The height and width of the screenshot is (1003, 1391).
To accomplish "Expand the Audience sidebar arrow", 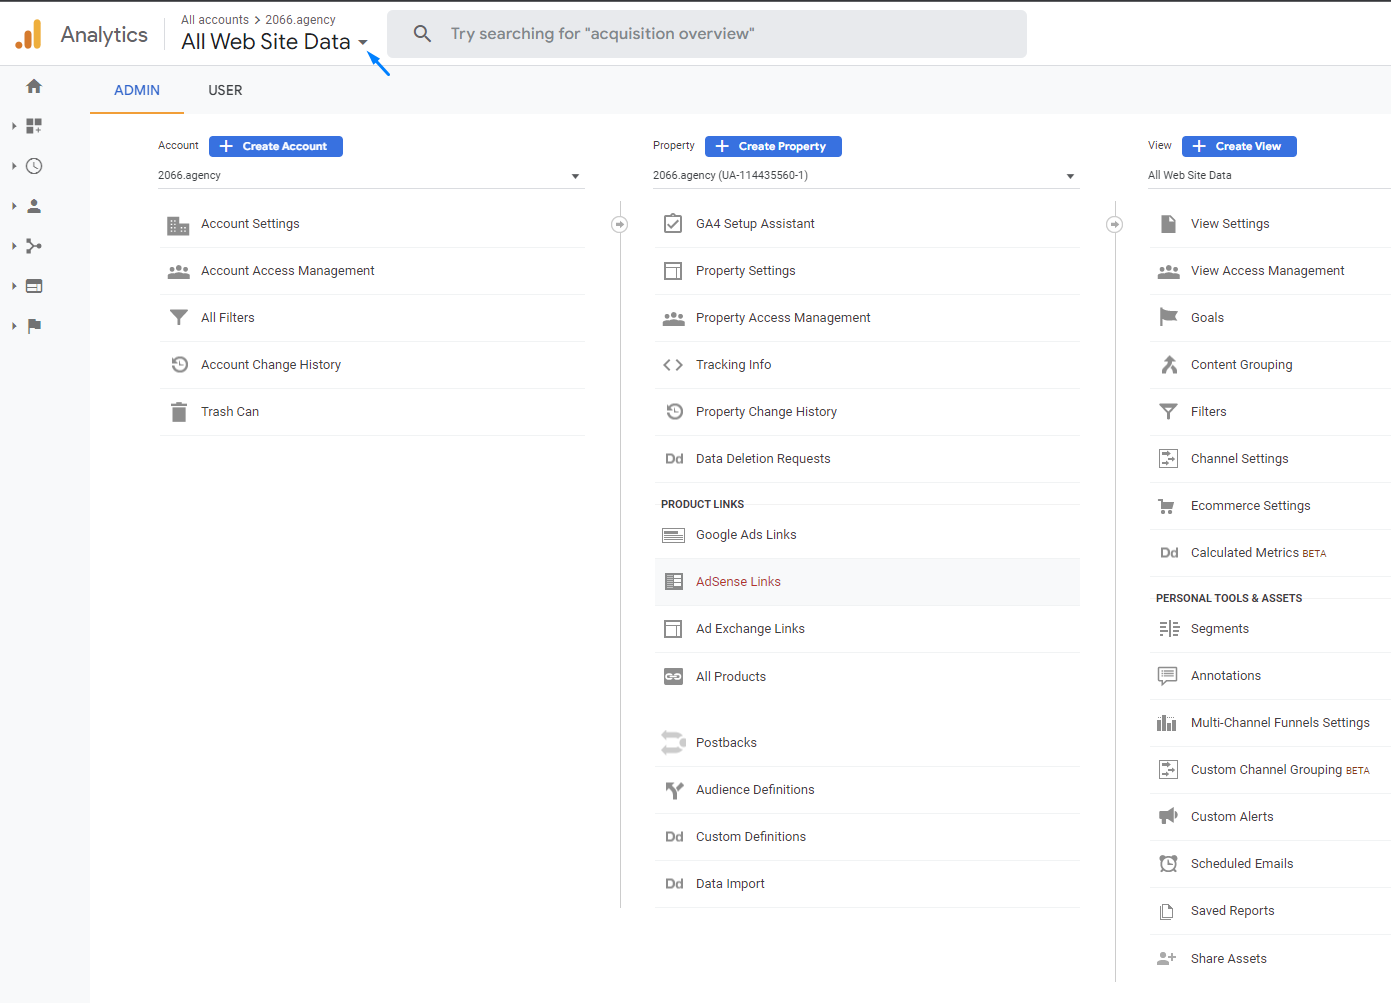I will (x=14, y=206).
